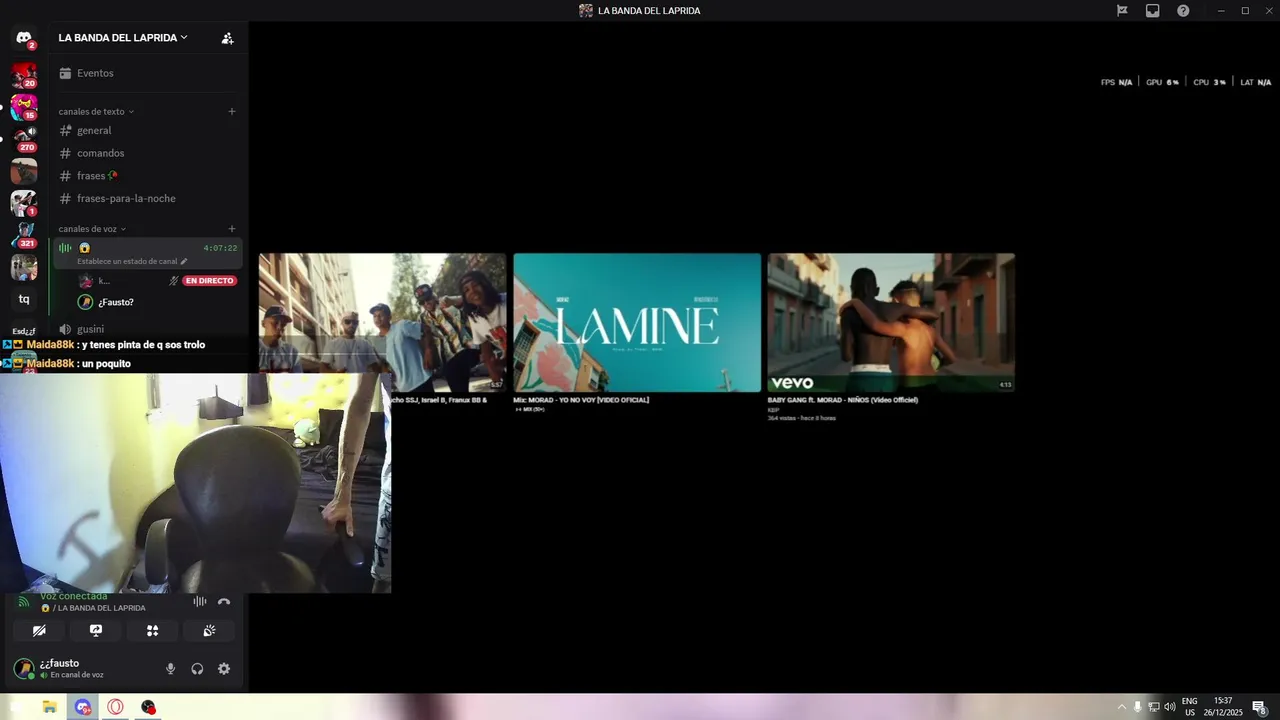
Task: Open ENG US language selector
Action: [1190, 707]
